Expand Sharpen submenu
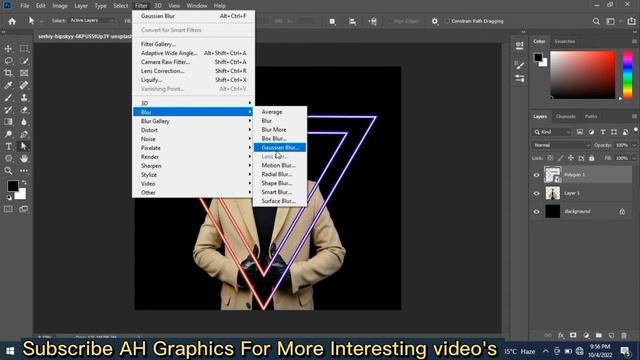This screenshot has width=640, height=360. [x=193, y=166]
